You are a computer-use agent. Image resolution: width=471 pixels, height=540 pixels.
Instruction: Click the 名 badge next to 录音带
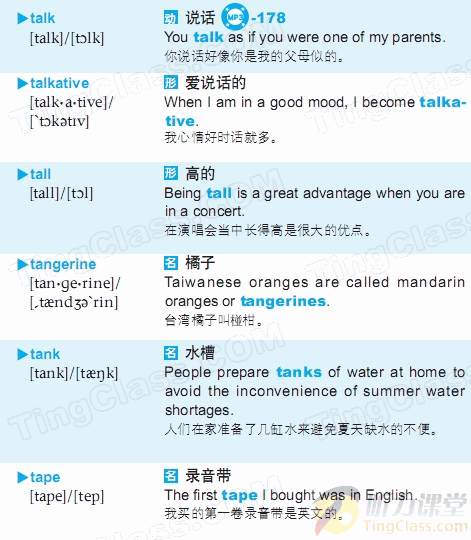pyautogui.click(x=171, y=476)
